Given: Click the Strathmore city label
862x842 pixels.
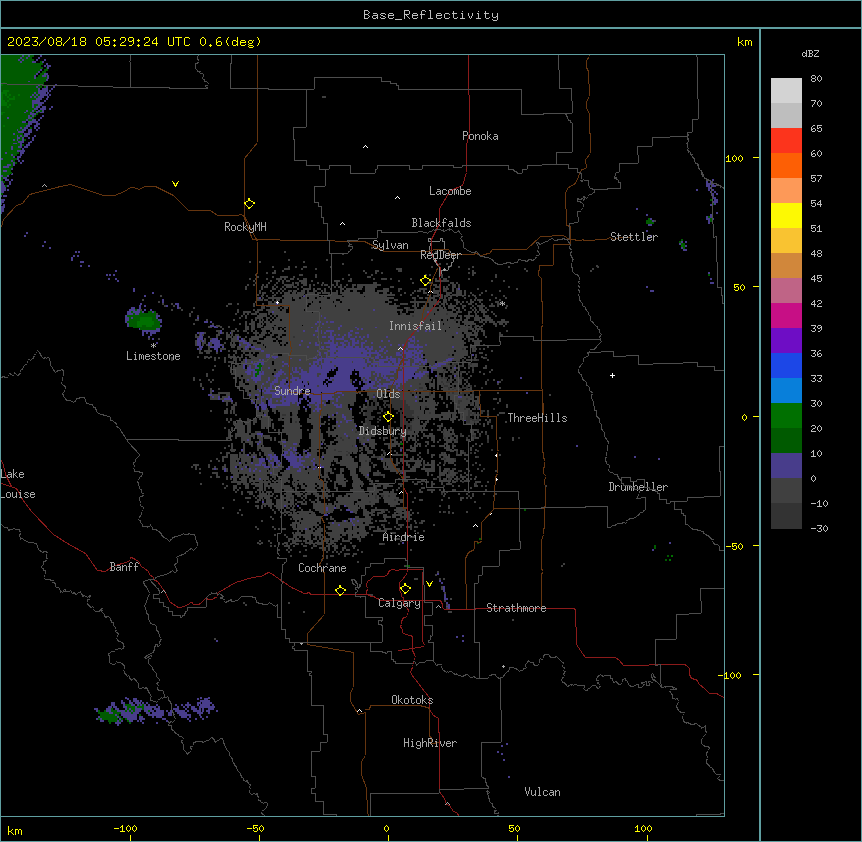Looking at the screenshot, I should tap(516, 608).
